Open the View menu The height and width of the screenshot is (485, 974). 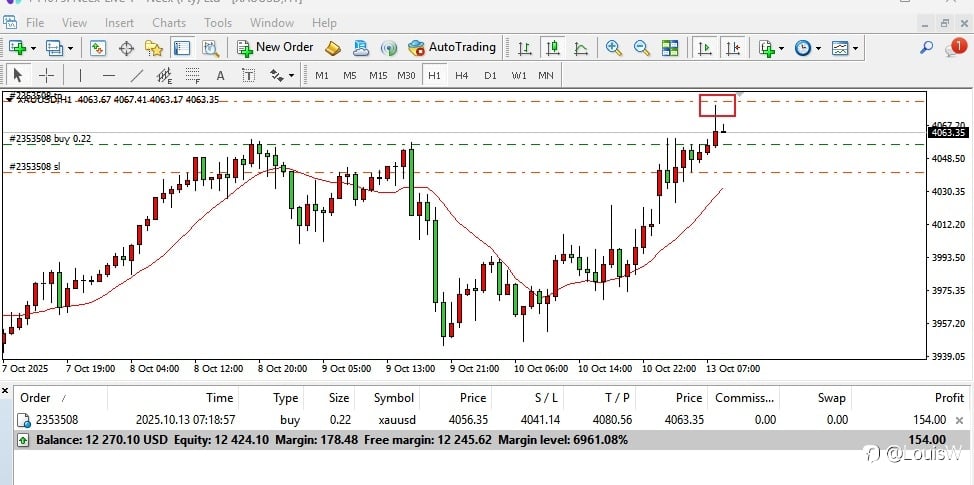75,23
